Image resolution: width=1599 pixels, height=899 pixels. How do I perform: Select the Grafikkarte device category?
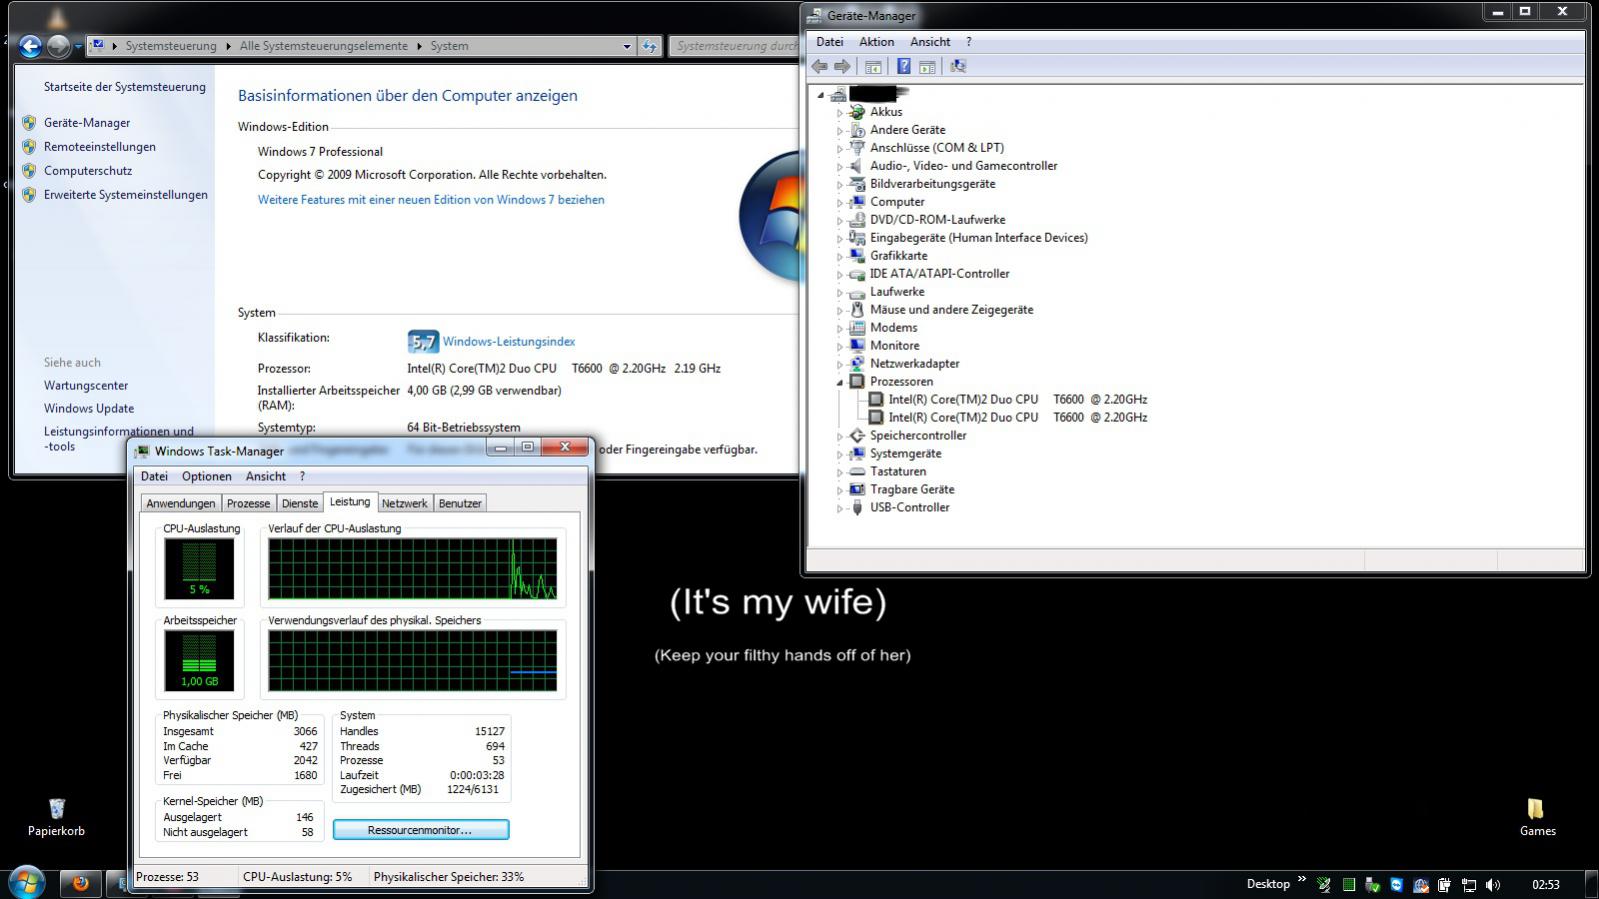click(x=898, y=255)
